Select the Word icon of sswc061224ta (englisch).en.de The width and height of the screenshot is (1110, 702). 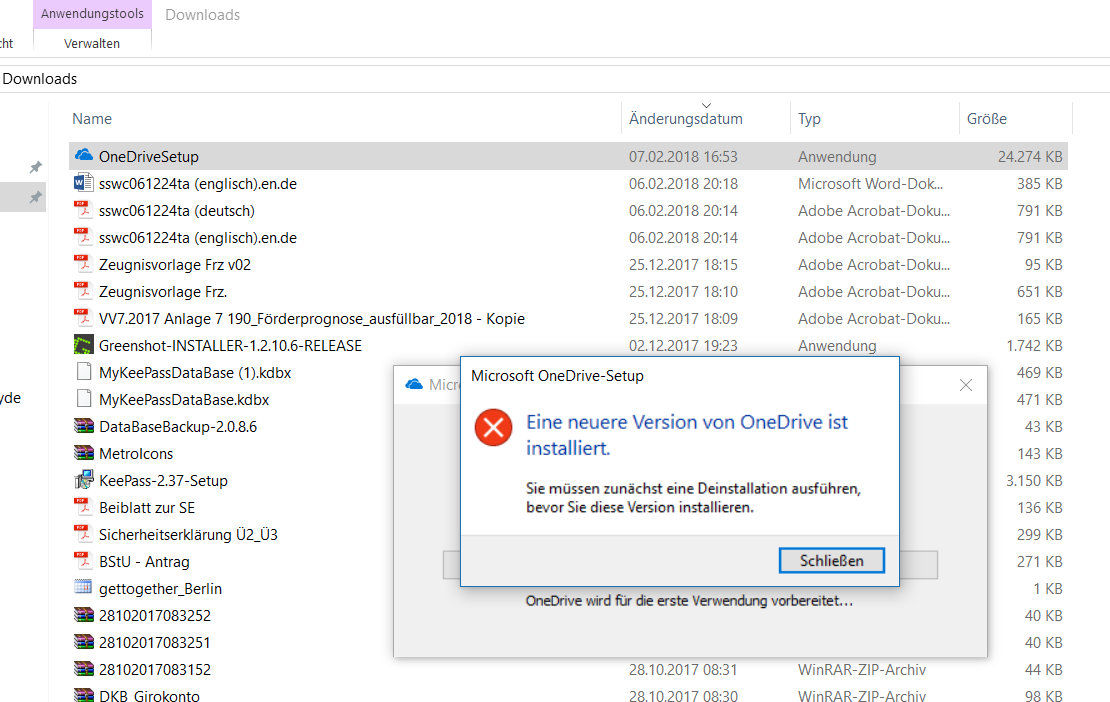[84, 183]
